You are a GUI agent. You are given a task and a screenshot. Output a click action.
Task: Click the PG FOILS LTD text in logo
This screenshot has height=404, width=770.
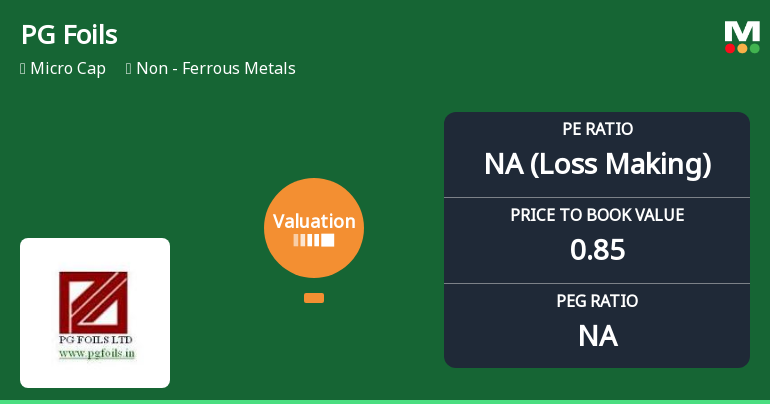tap(95, 340)
